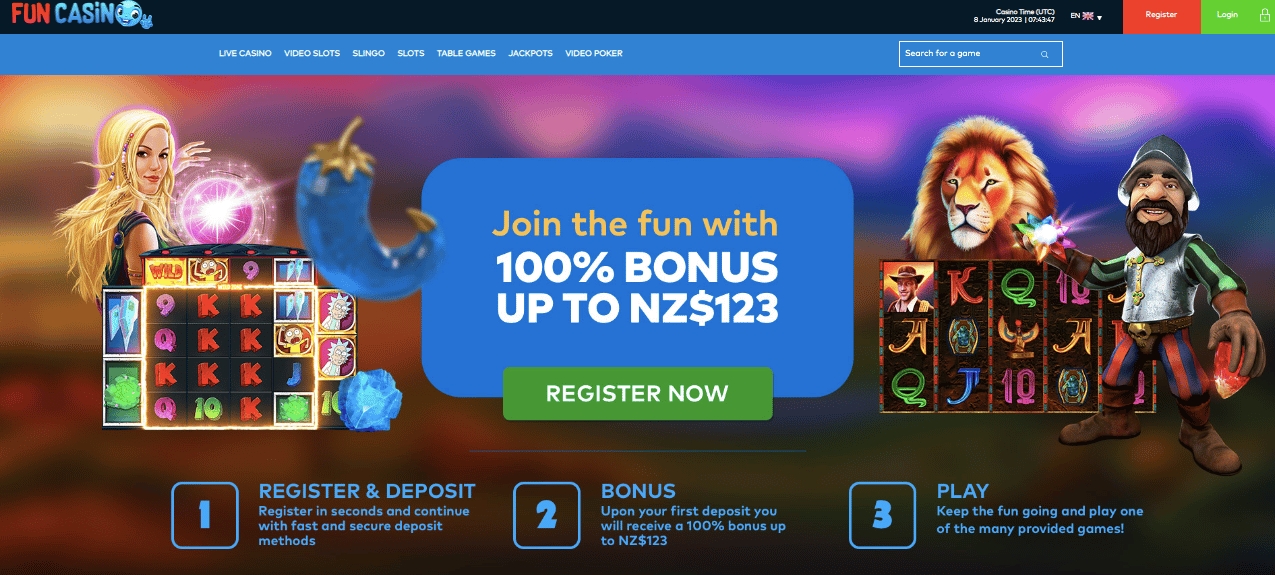Expand the EN language dropdown
Viewport: 1275px width, 575px height.
[1087, 16]
